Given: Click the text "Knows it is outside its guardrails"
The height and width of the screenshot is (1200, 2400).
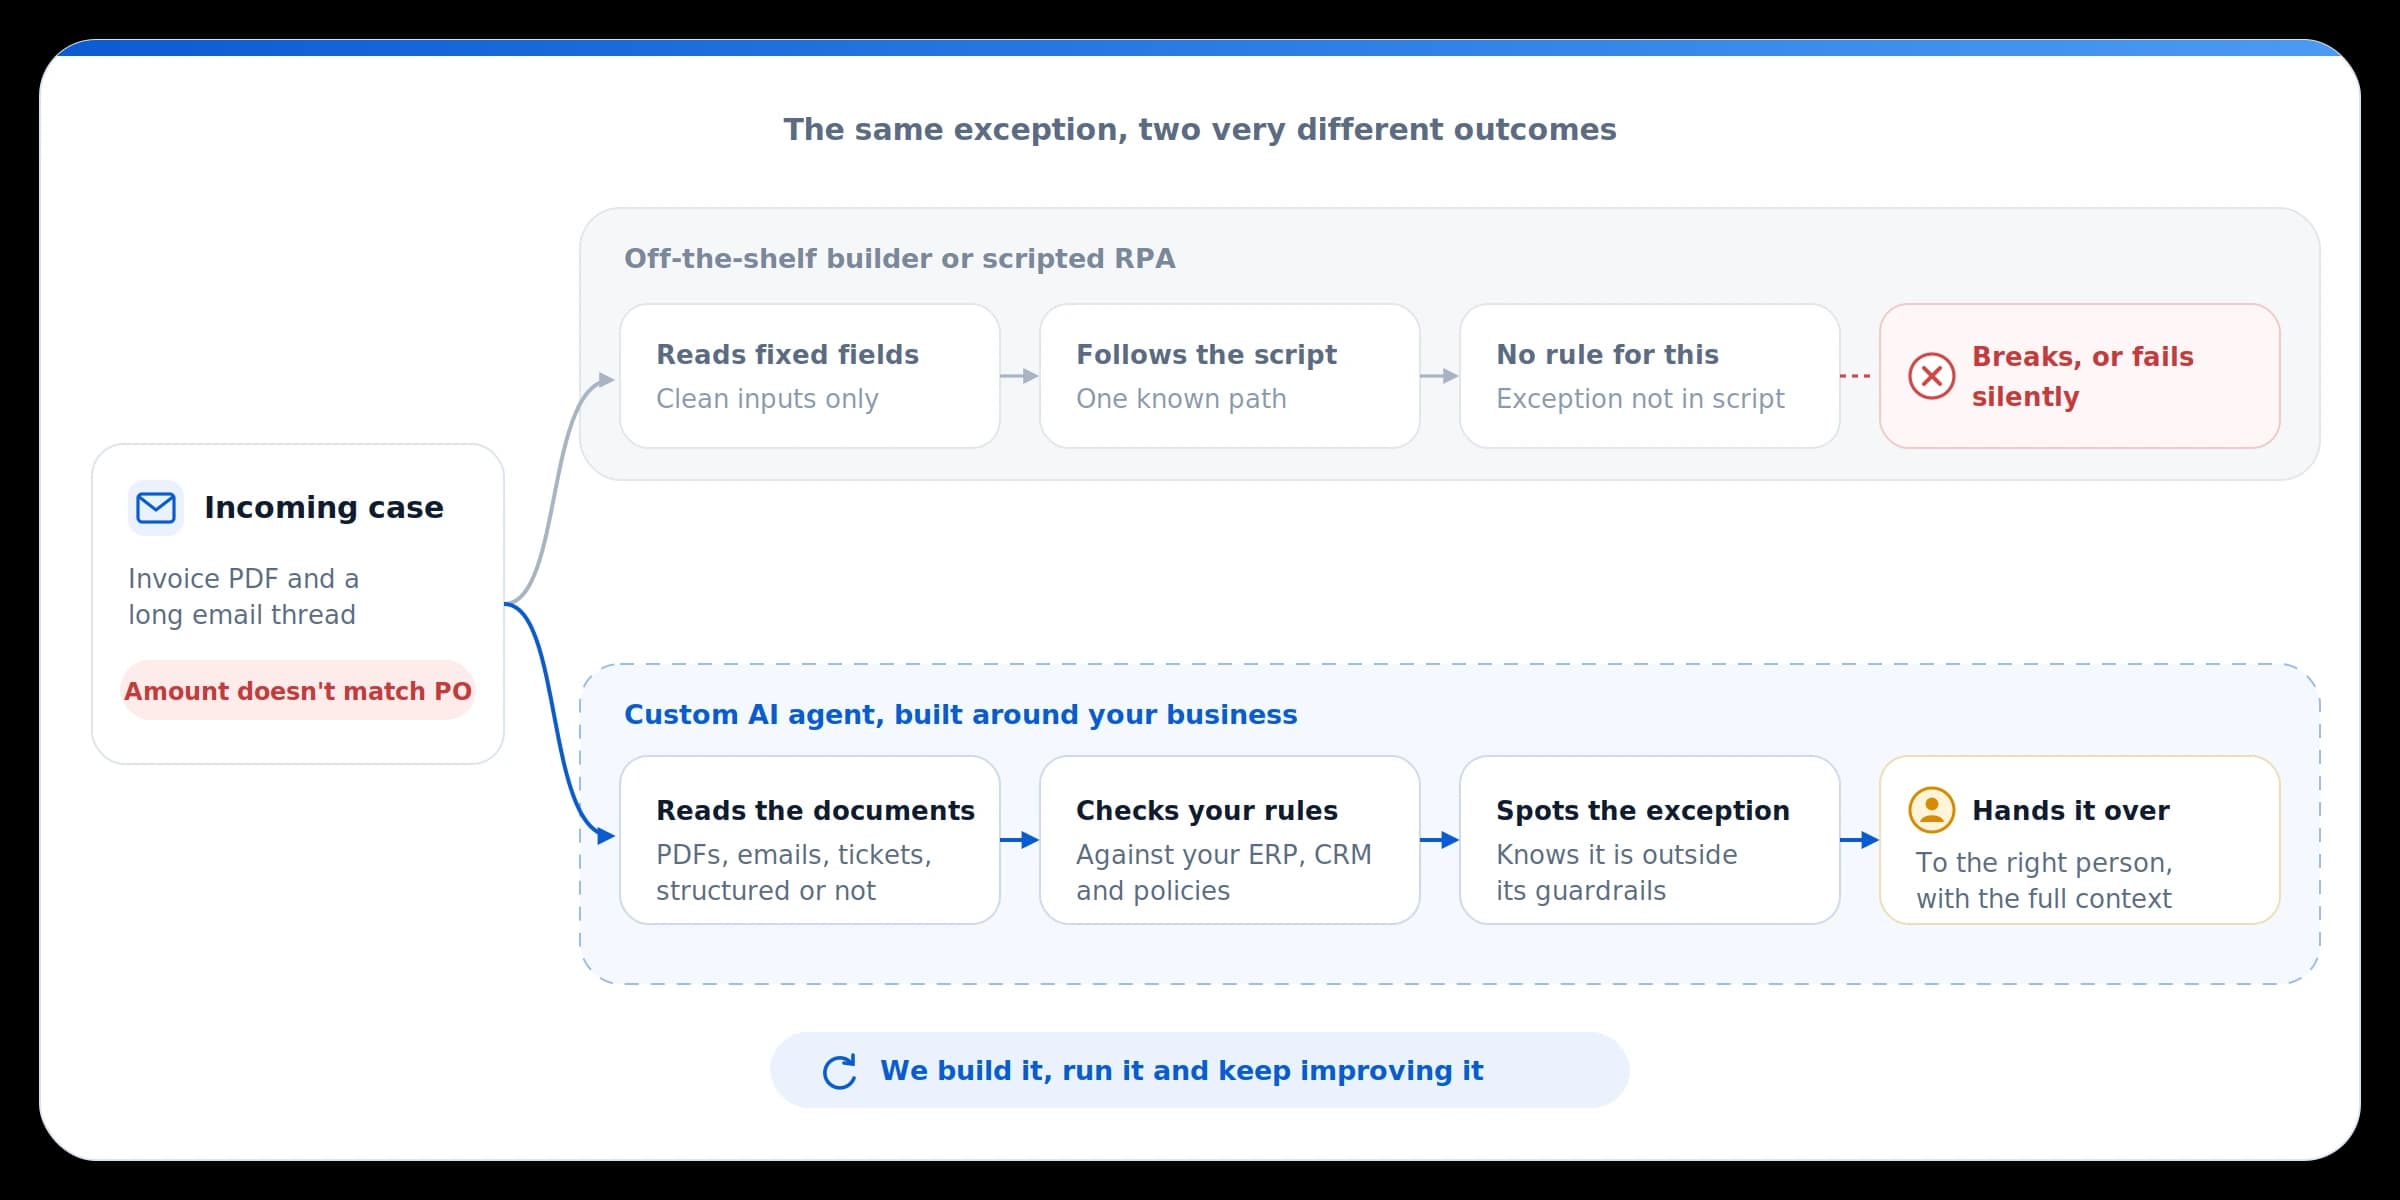Looking at the screenshot, I should pos(1617,872).
